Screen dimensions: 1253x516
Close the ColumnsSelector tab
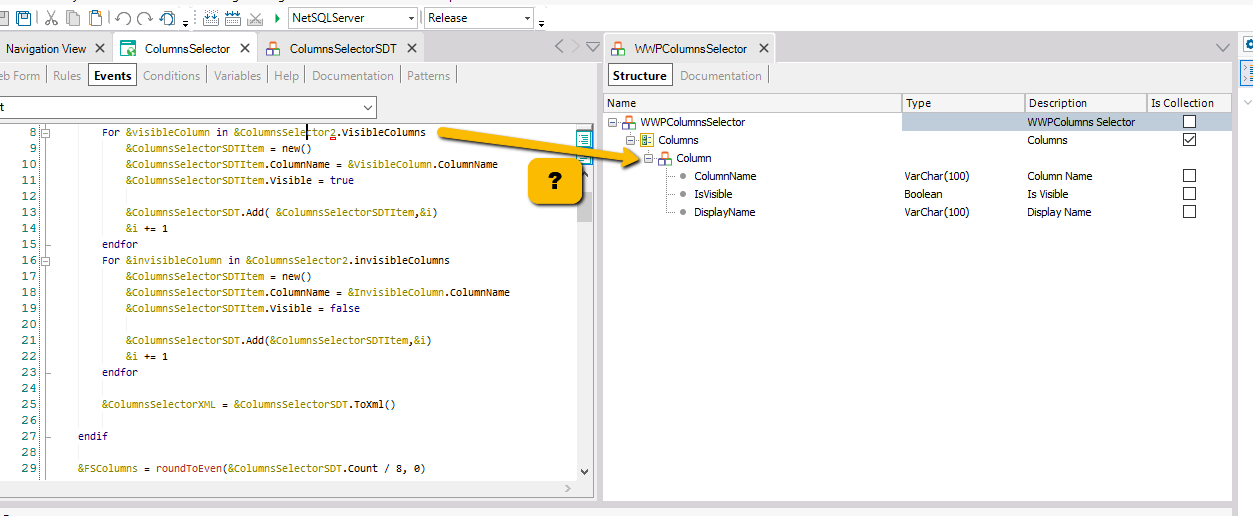[x=244, y=48]
